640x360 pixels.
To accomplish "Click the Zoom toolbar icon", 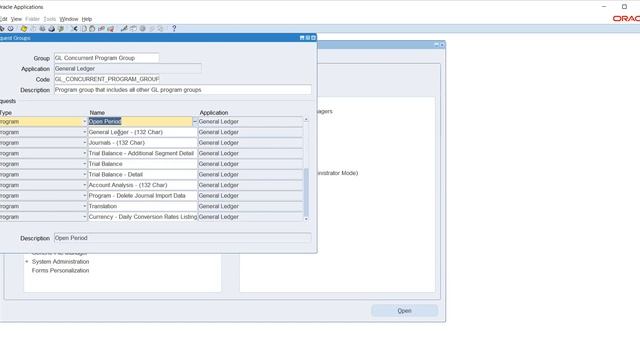I will coord(133,29).
